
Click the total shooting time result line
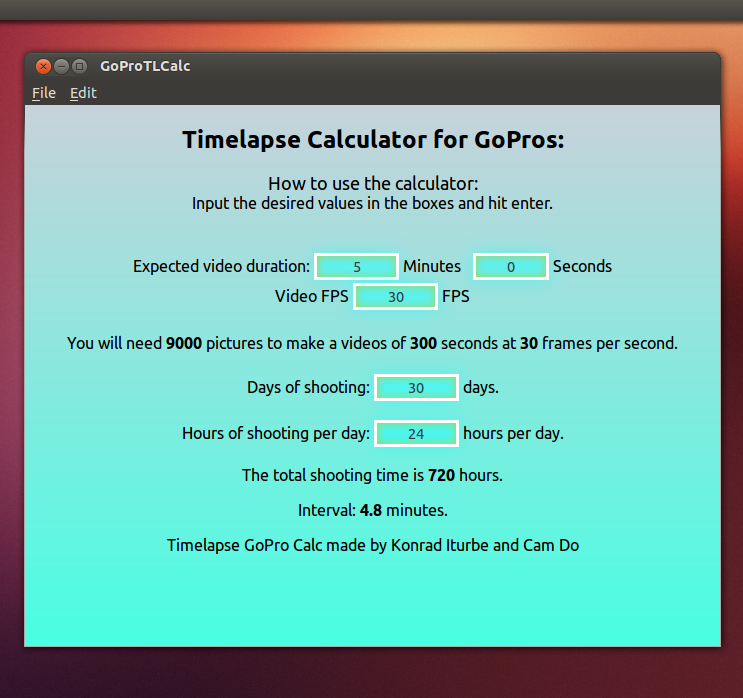tap(372, 475)
